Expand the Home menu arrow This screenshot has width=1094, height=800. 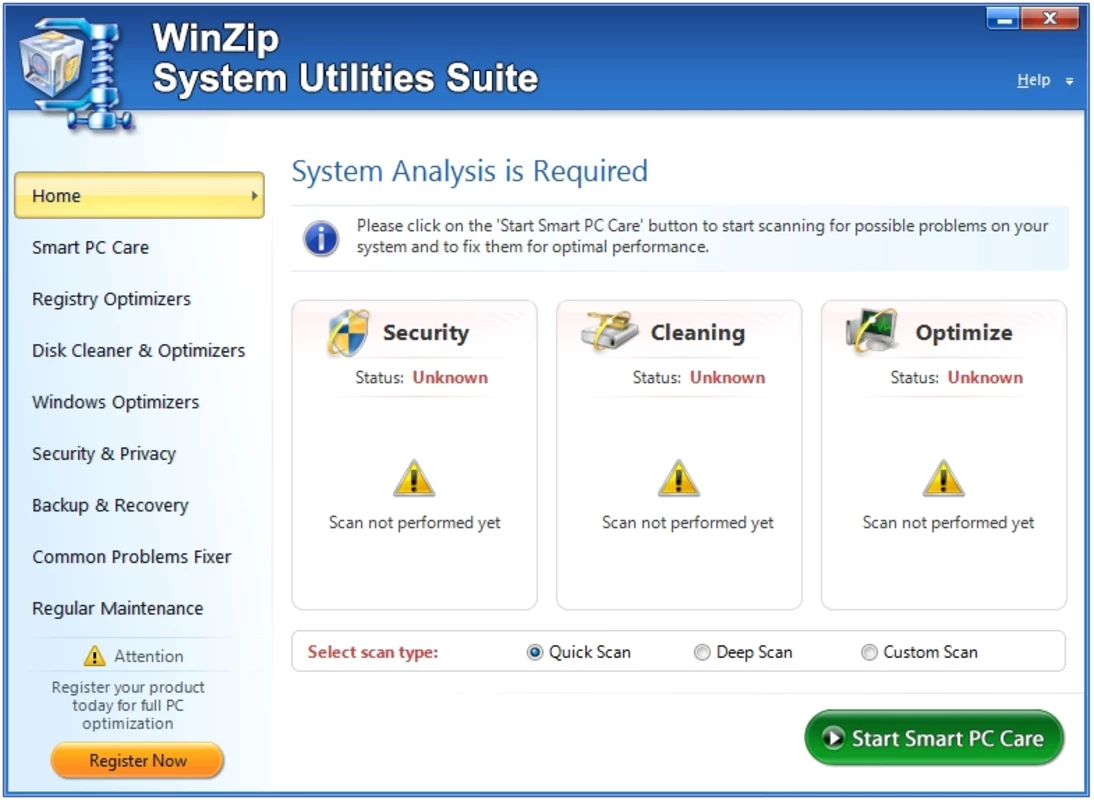(255, 196)
